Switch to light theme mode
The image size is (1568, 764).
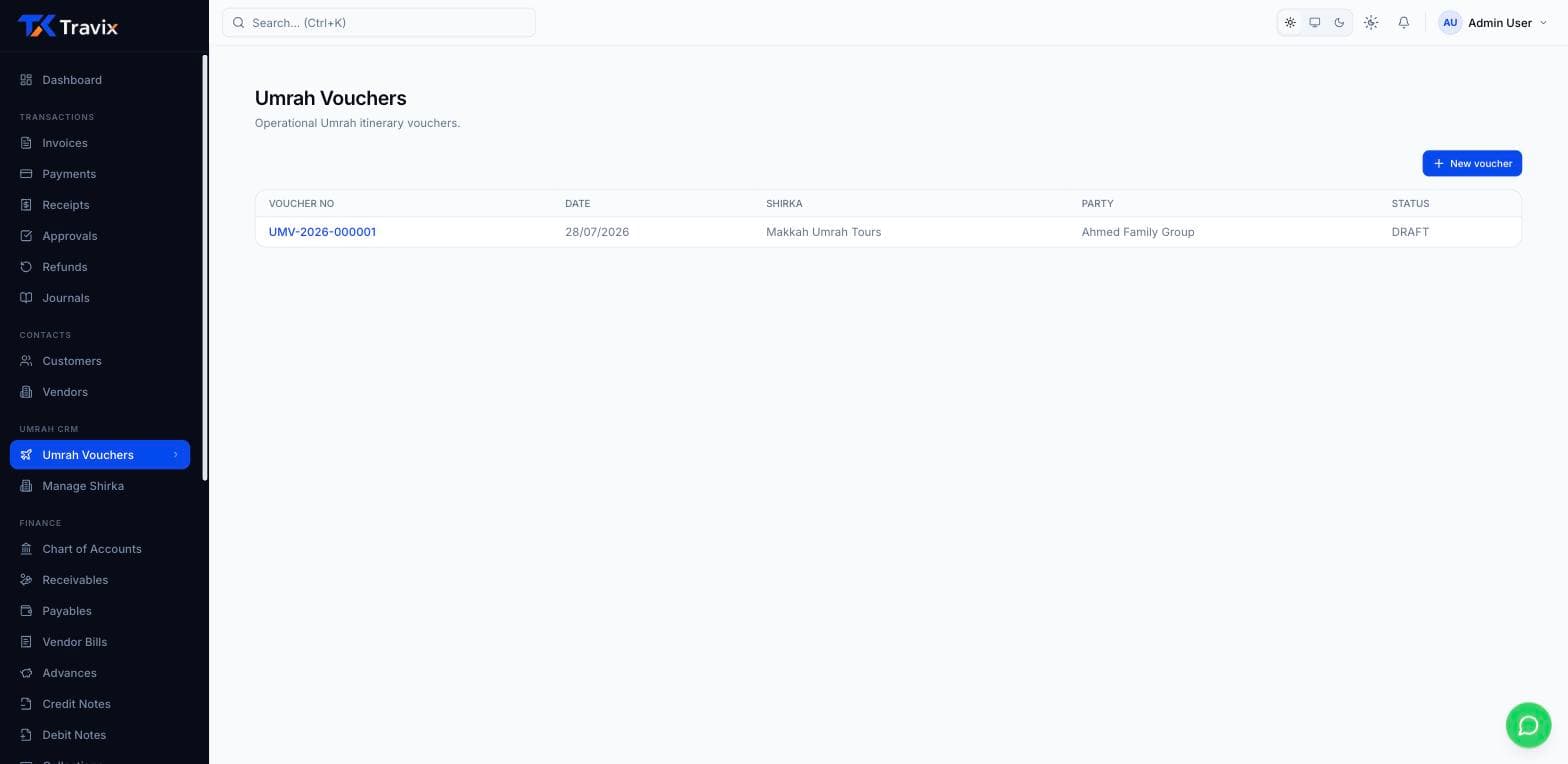tap(1290, 22)
